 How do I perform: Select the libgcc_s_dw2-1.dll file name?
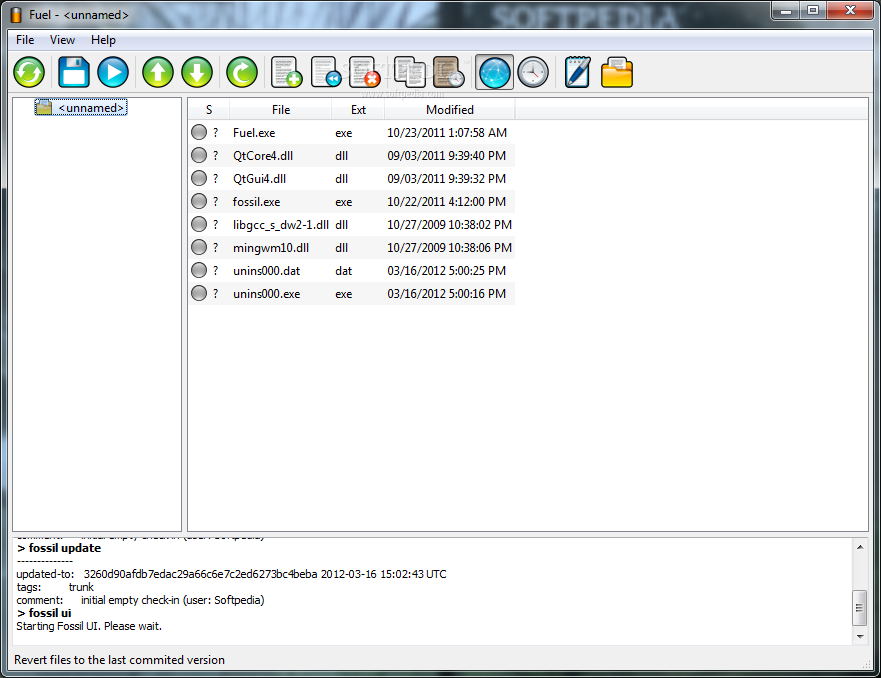pyautogui.click(x=281, y=225)
